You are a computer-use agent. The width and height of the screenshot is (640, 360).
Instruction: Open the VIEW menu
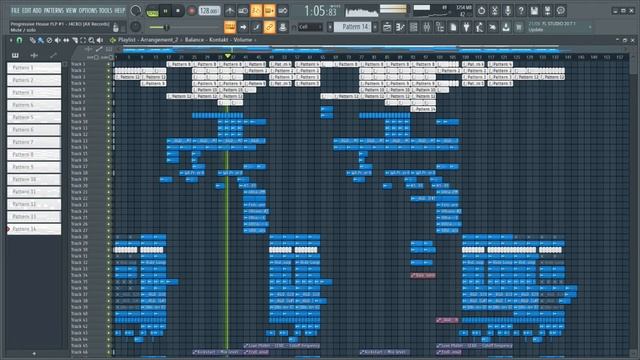pyautogui.click(x=71, y=10)
